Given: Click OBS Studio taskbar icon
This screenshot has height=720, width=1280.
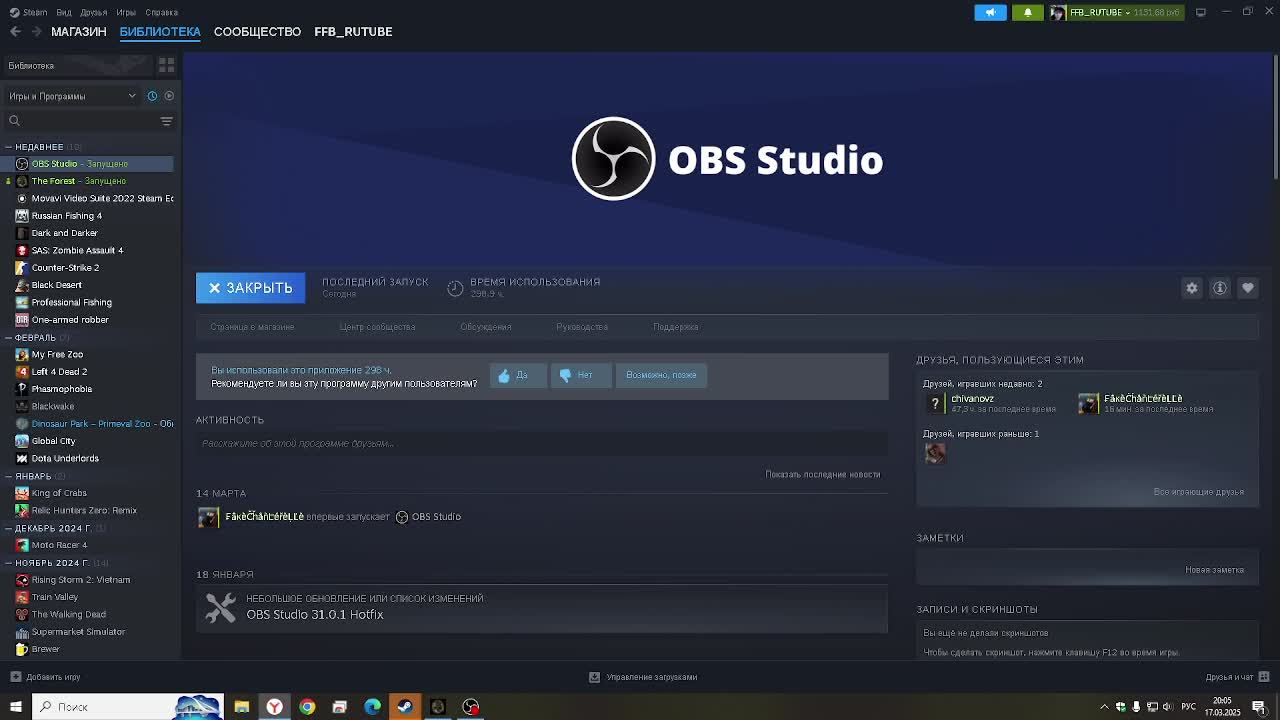Looking at the screenshot, I should tap(470, 707).
